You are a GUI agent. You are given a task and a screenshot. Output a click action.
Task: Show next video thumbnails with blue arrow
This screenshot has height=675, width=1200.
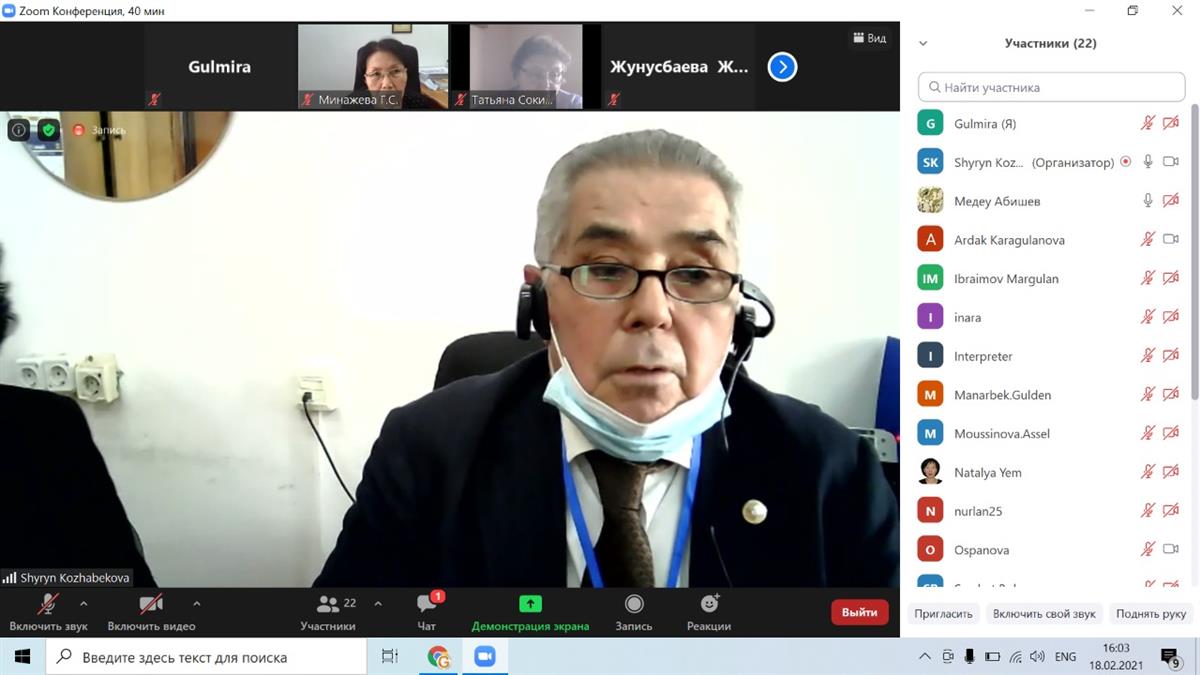[782, 67]
